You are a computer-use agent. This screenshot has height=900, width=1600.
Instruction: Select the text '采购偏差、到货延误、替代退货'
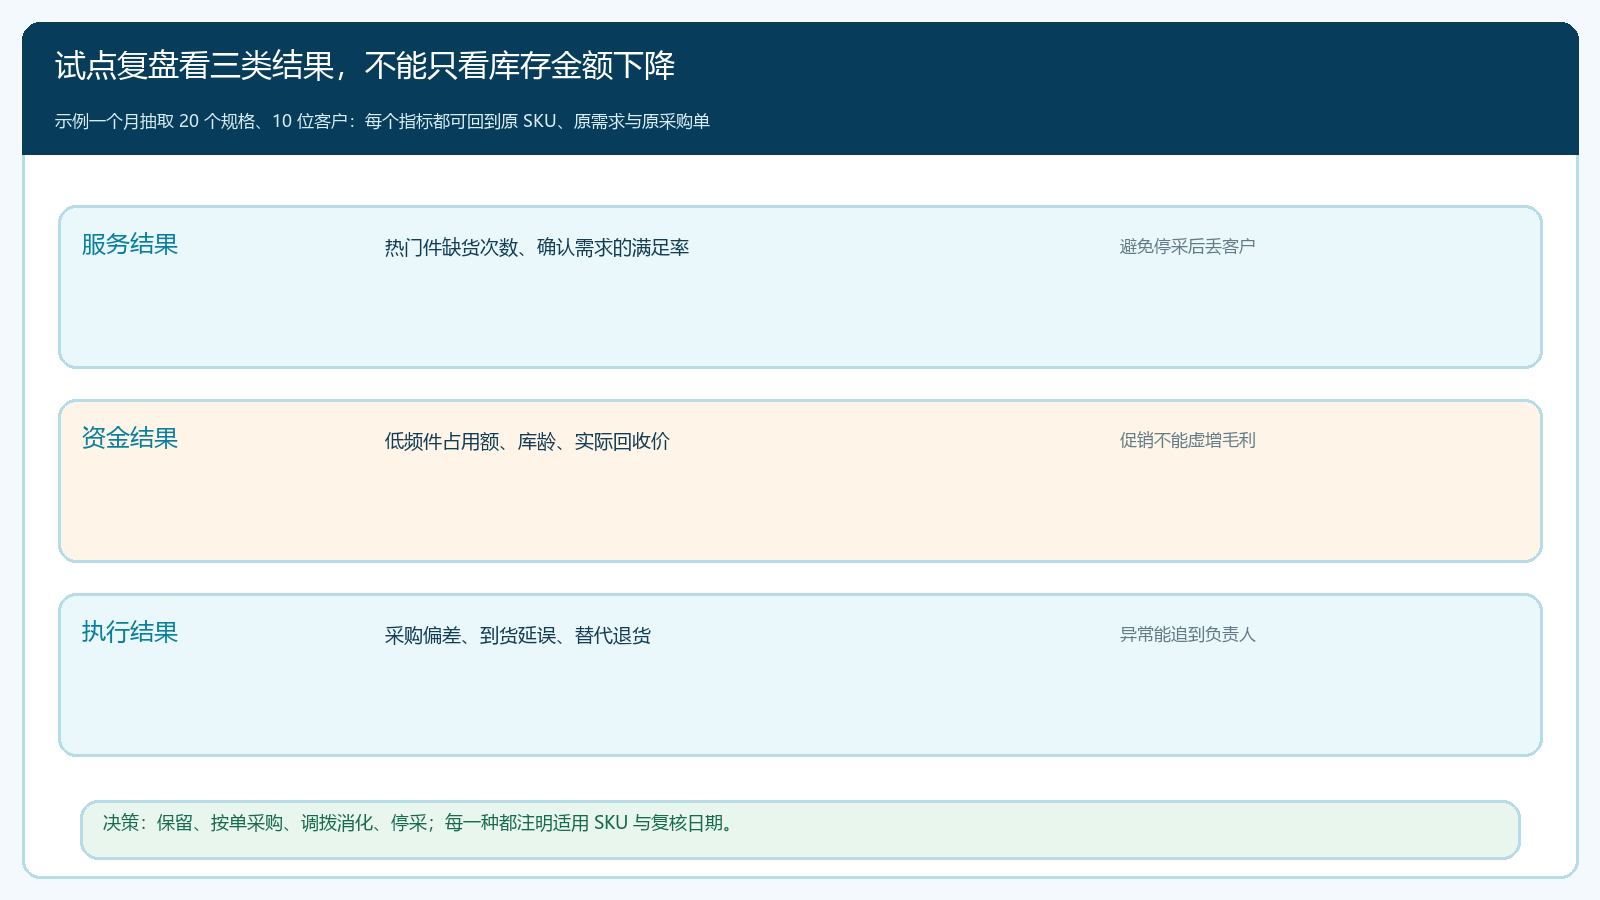point(518,635)
